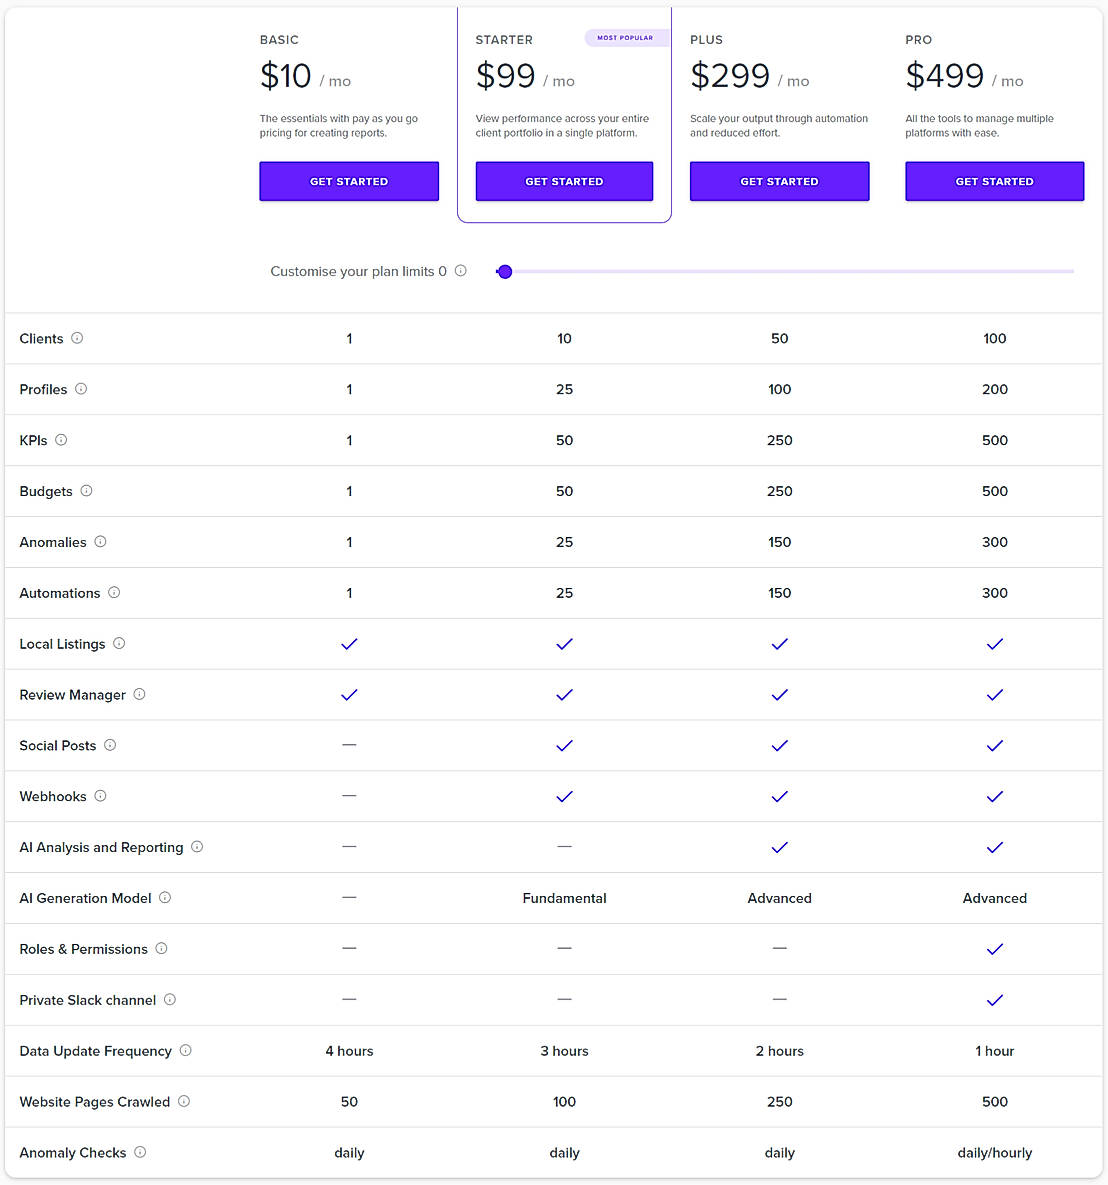The height and width of the screenshot is (1185, 1108).
Task: Open the Data Update Frequency info icon
Action: coord(185,1050)
